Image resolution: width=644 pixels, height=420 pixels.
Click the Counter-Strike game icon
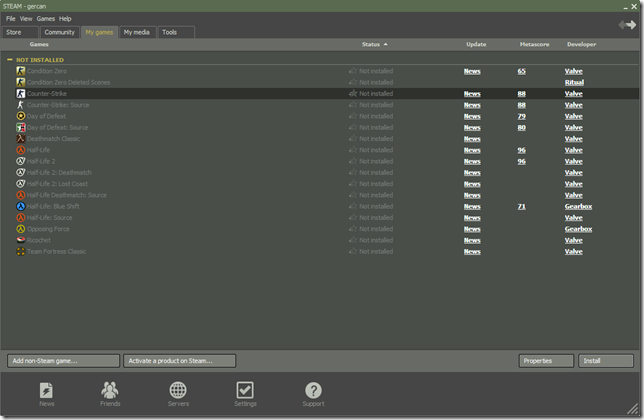pos(21,94)
